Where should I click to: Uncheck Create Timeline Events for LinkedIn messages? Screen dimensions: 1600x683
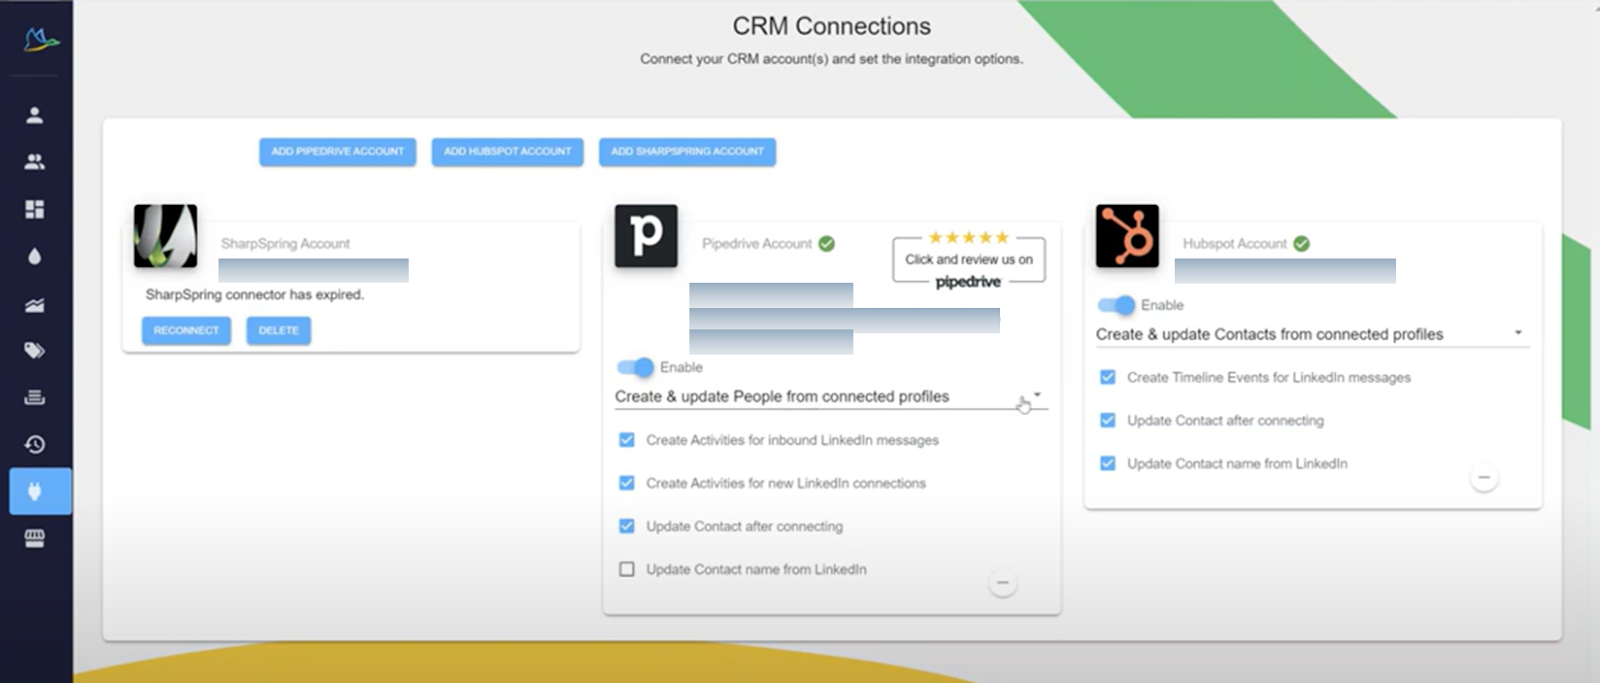tap(1108, 377)
